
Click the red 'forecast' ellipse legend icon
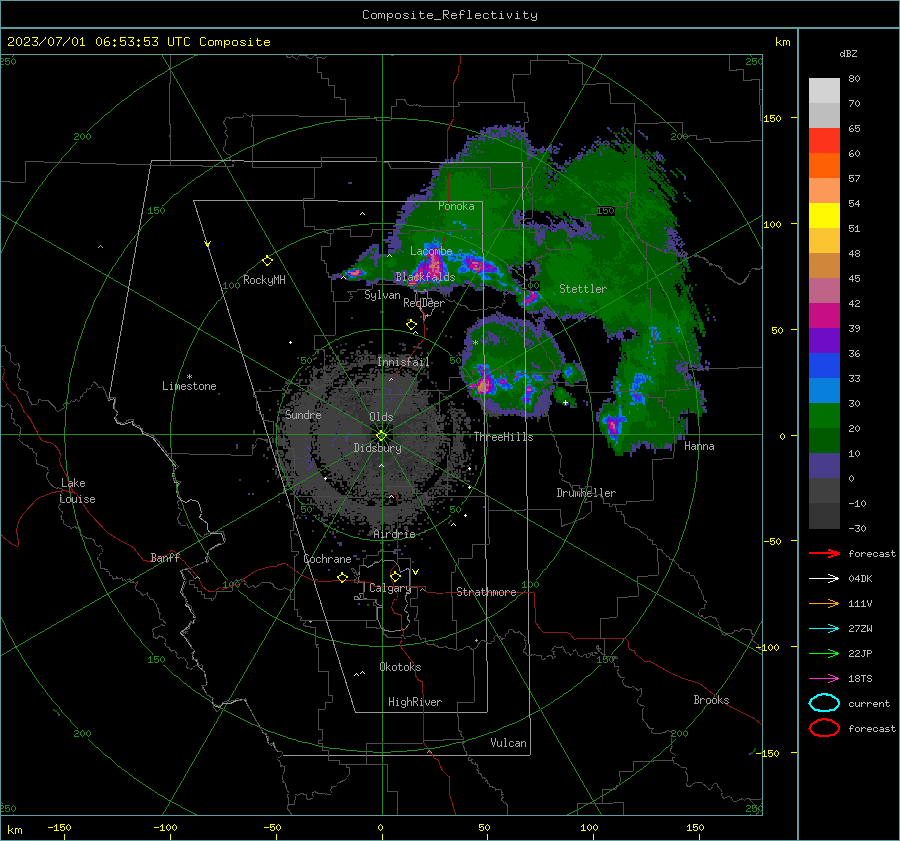(824, 728)
